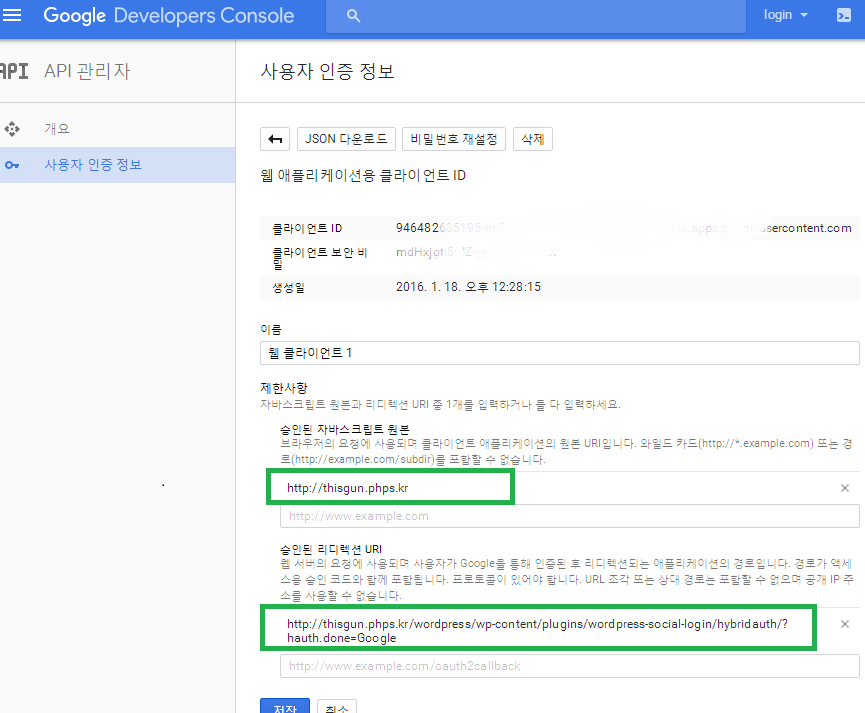The height and width of the screenshot is (713, 865).
Task: Click the back arrow button
Action: tap(275, 139)
